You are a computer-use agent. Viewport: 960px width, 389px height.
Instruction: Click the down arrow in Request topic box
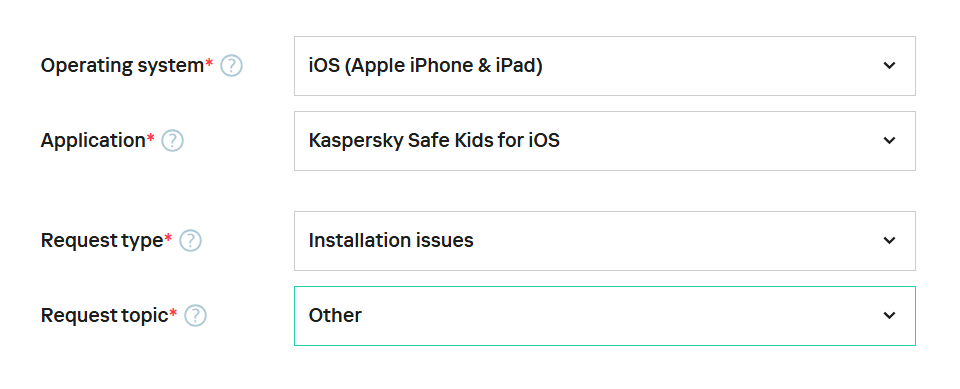pyautogui.click(x=890, y=316)
